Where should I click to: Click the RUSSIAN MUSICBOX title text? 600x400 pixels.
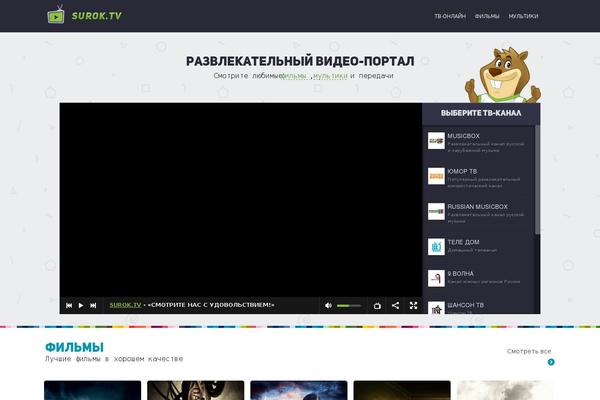477,207
